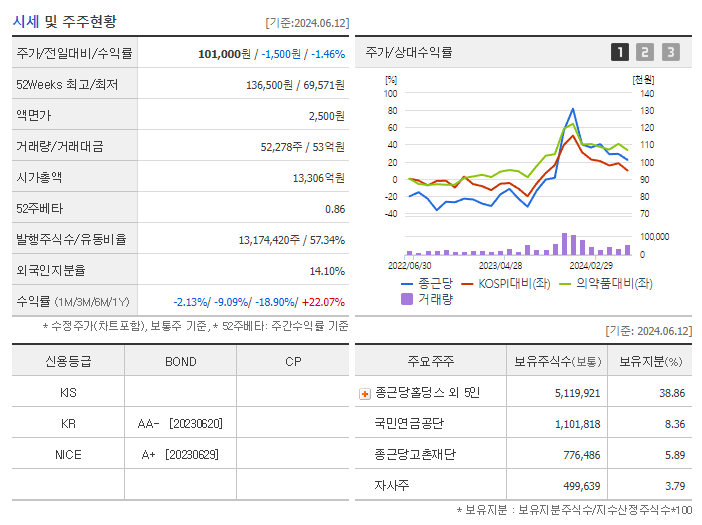Click the 2024/02/29 chart date label
702x525 pixels.
591,266
